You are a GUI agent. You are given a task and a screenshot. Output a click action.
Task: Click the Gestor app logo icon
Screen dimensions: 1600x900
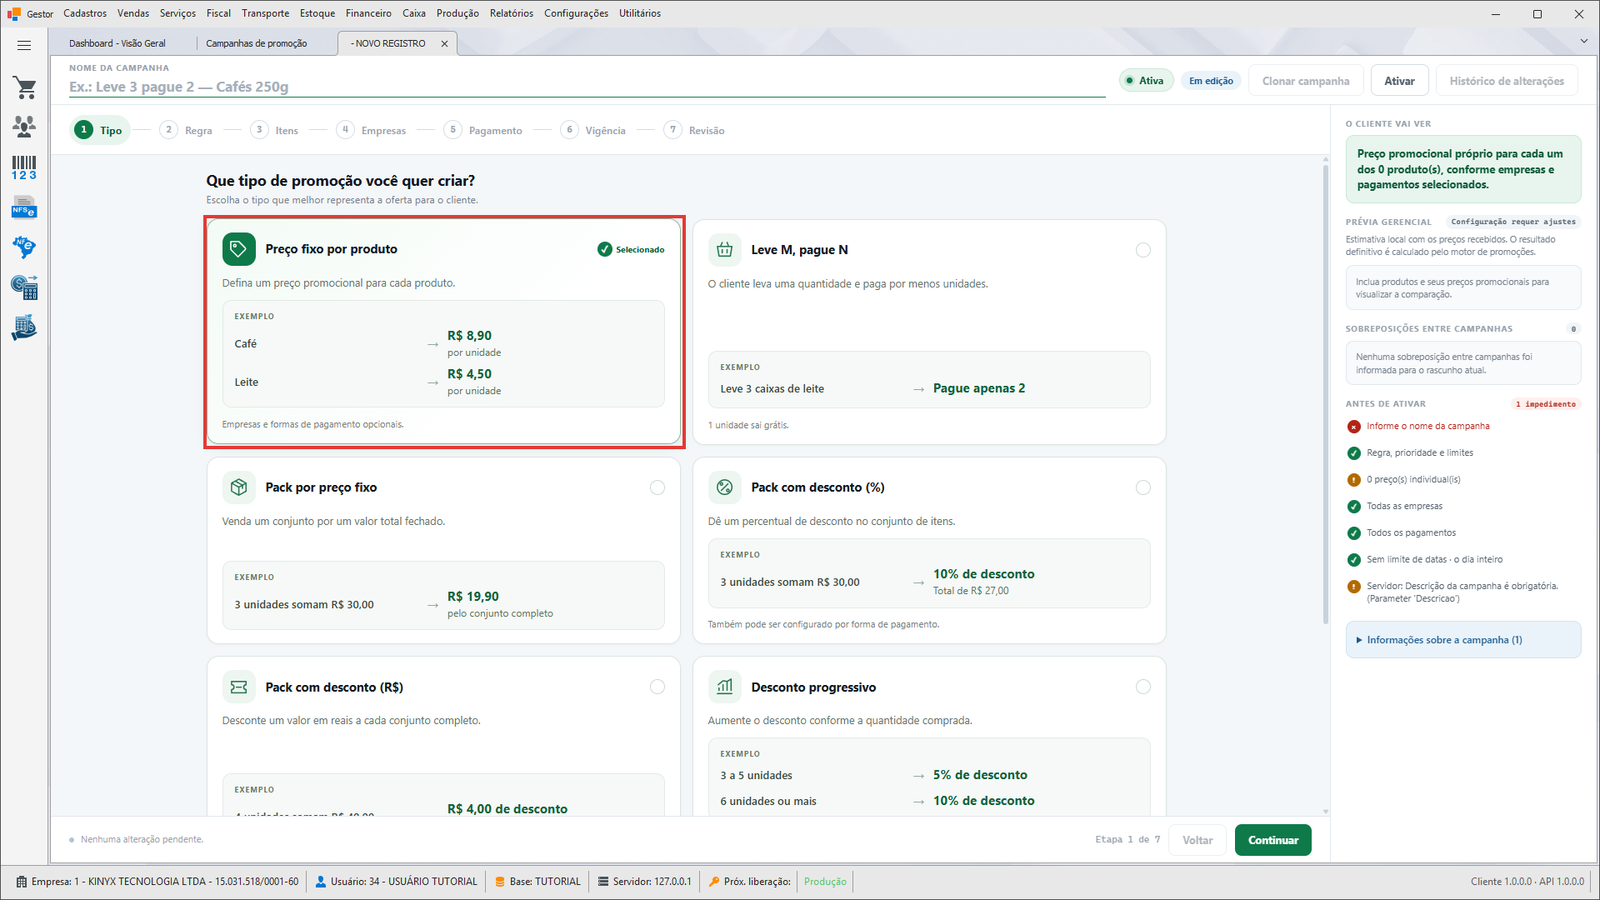(14, 13)
